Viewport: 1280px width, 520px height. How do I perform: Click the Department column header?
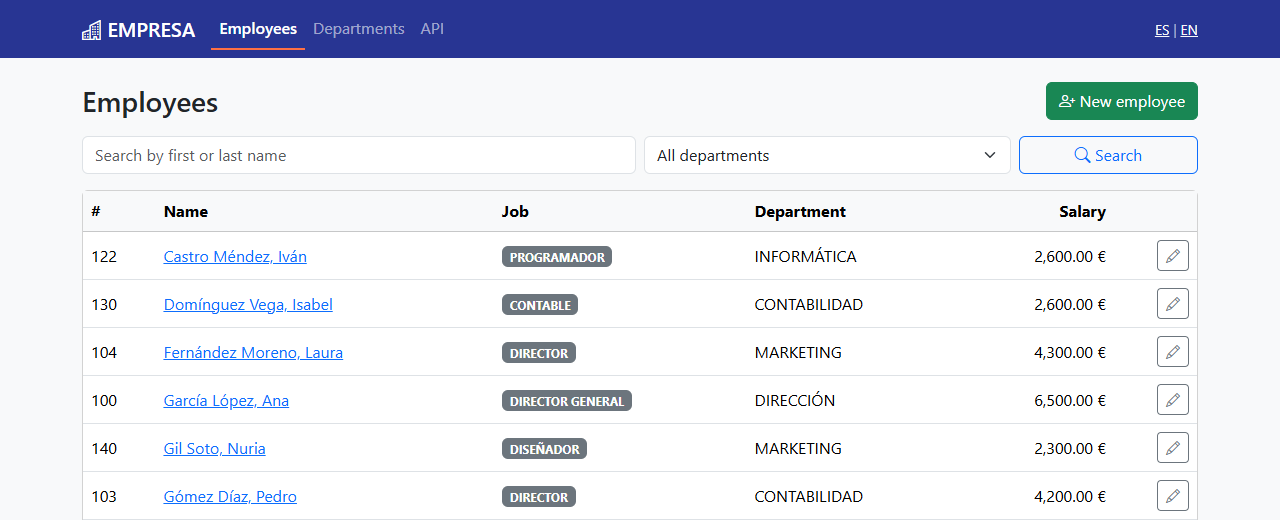coord(800,211)
